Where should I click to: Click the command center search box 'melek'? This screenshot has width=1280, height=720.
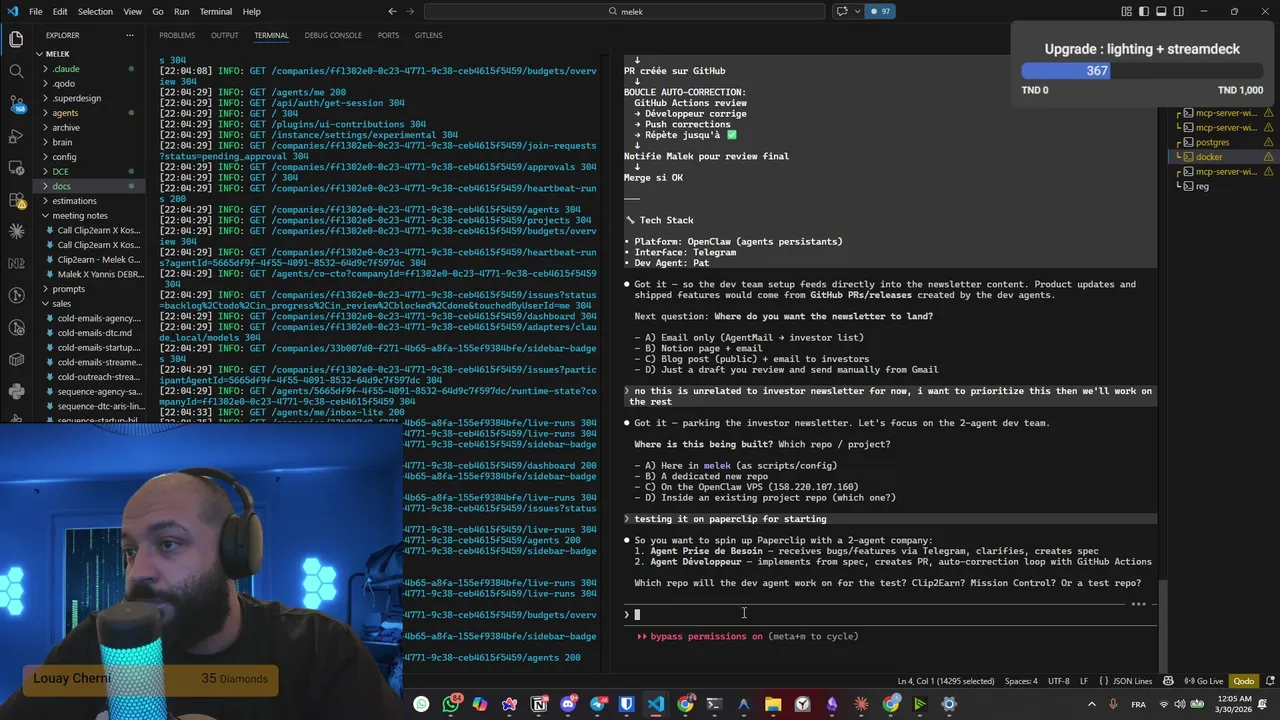(x=625, y=11)
